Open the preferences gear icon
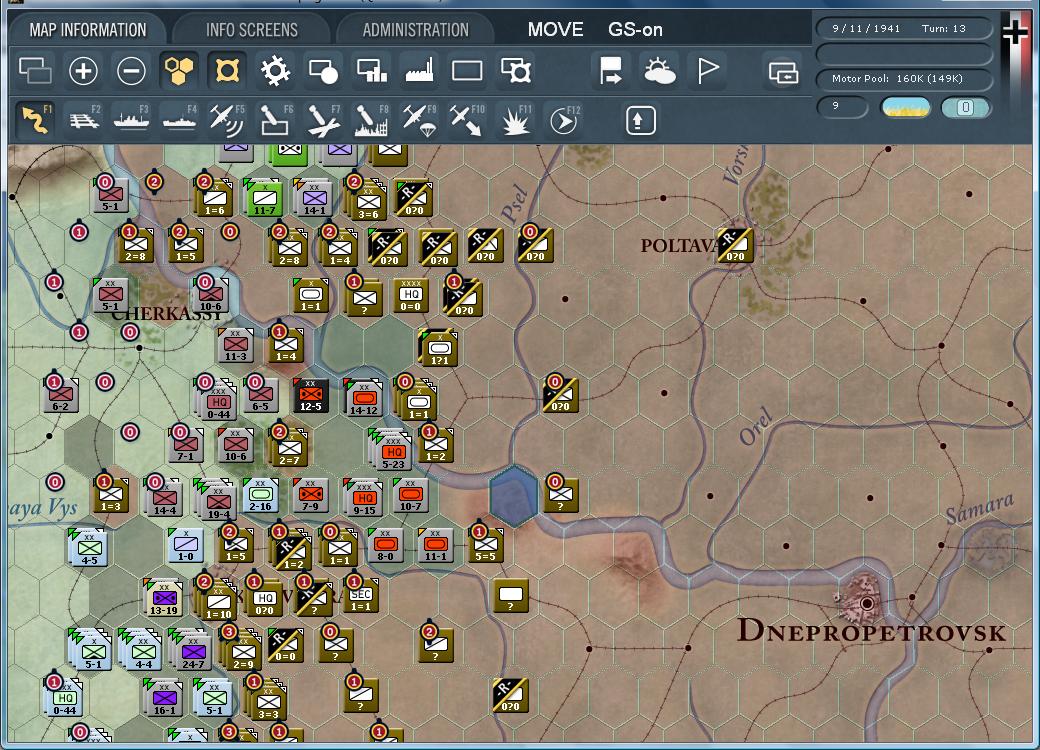Image resolution: width=1040 pixels, height=750 pixels. tap(276, 71)
